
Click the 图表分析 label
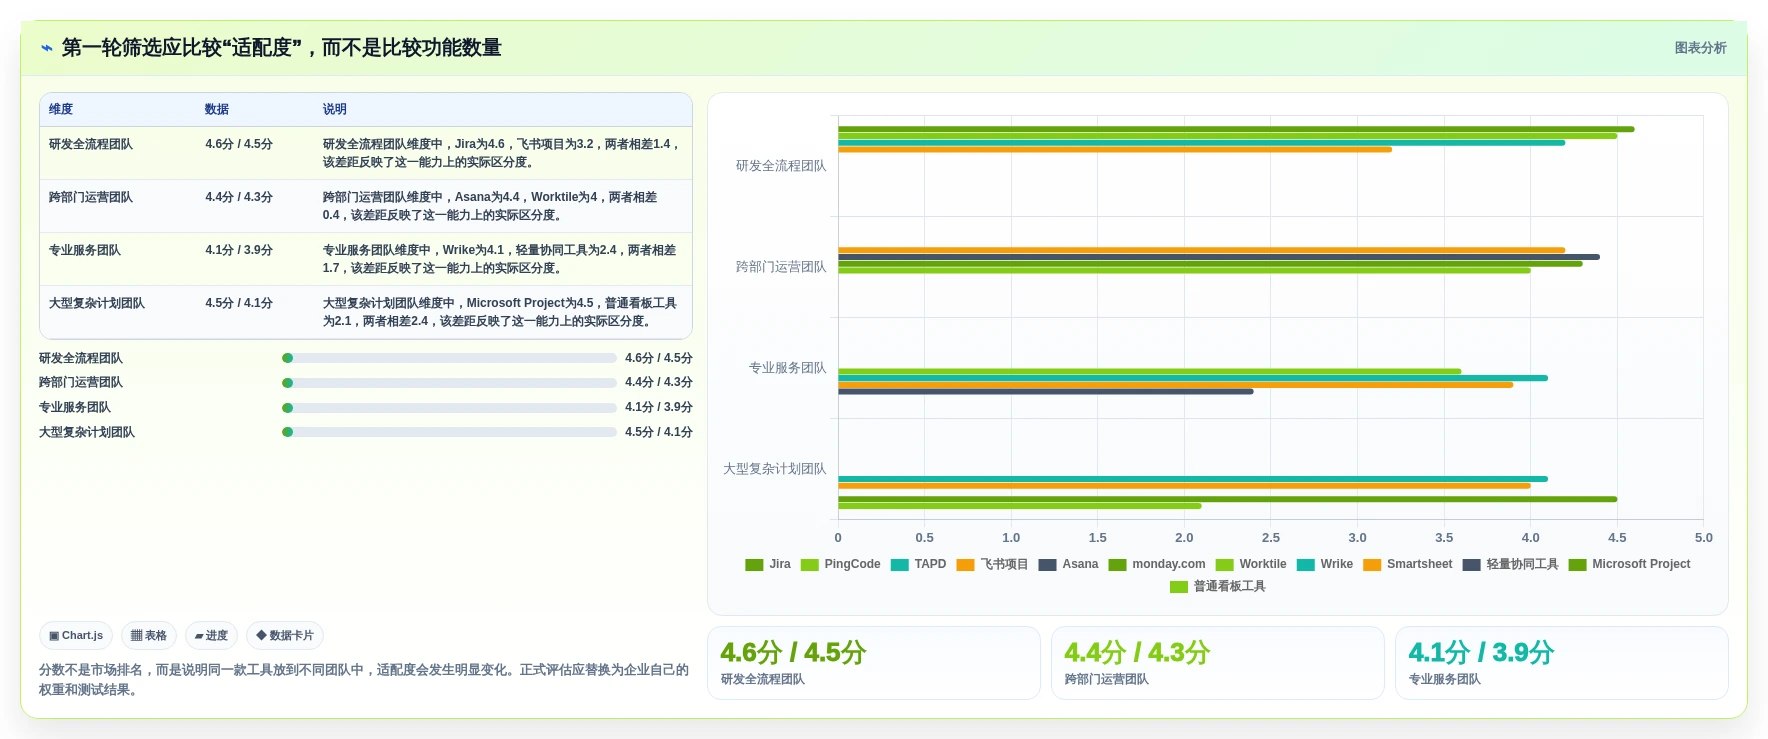pyautogui.click(x=1700, y=48)
